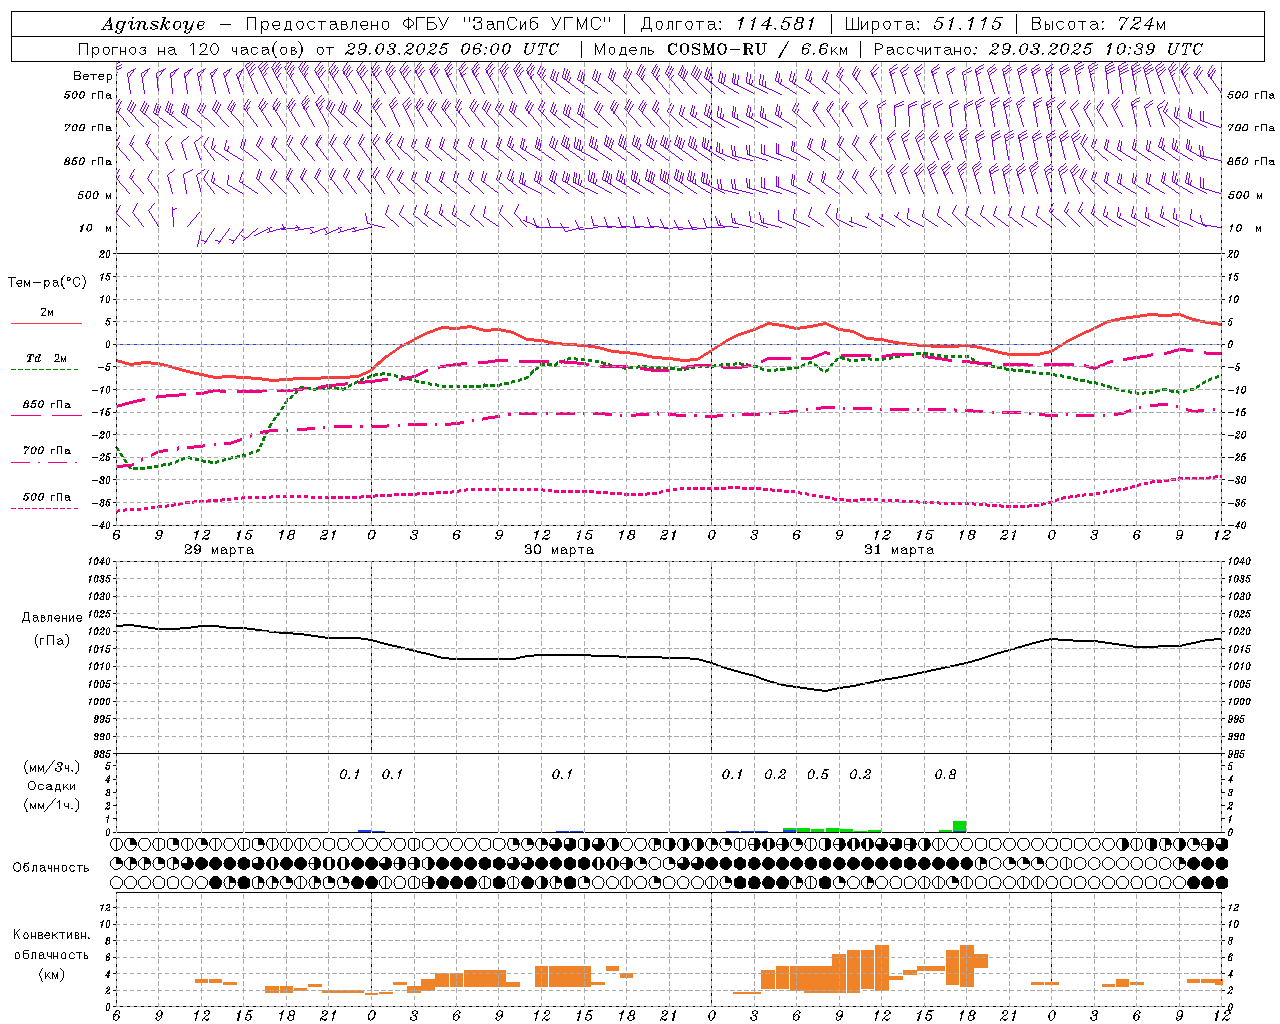Click the "(мм/3ч.)" precipitation unit label
This screenshot has height=1024, width=1280.
click(52, 767)
